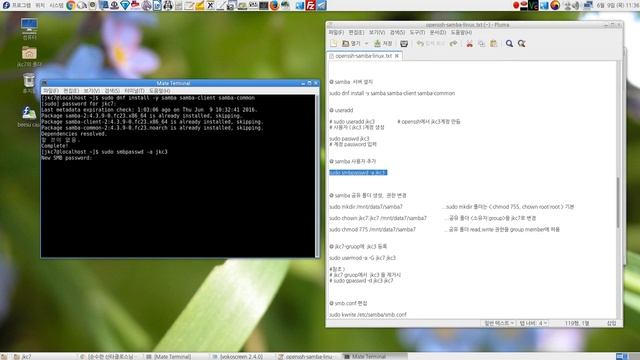Open the Computer desktop icon
Screen dimensions: 640x360
(x=29, y=29)
